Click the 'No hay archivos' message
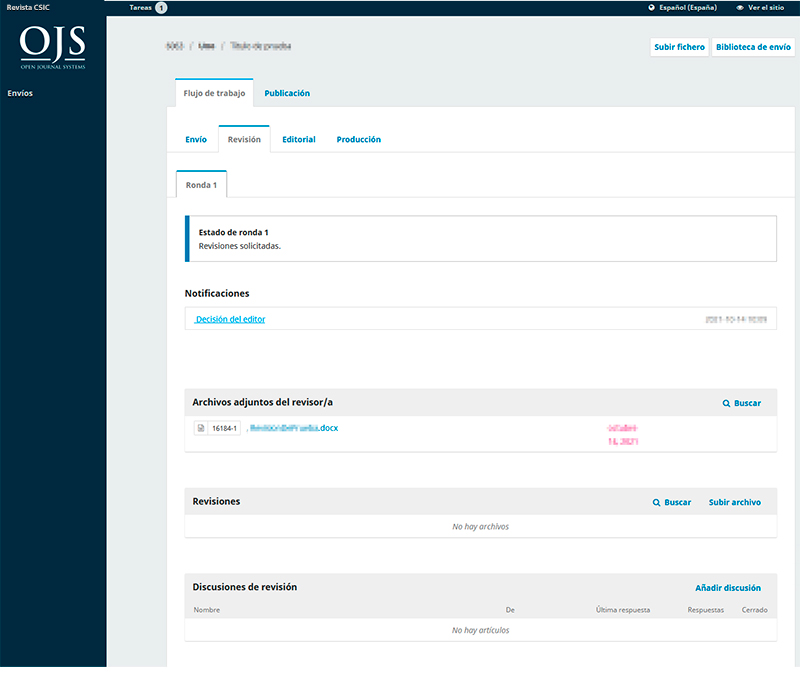 pos(480,527)
